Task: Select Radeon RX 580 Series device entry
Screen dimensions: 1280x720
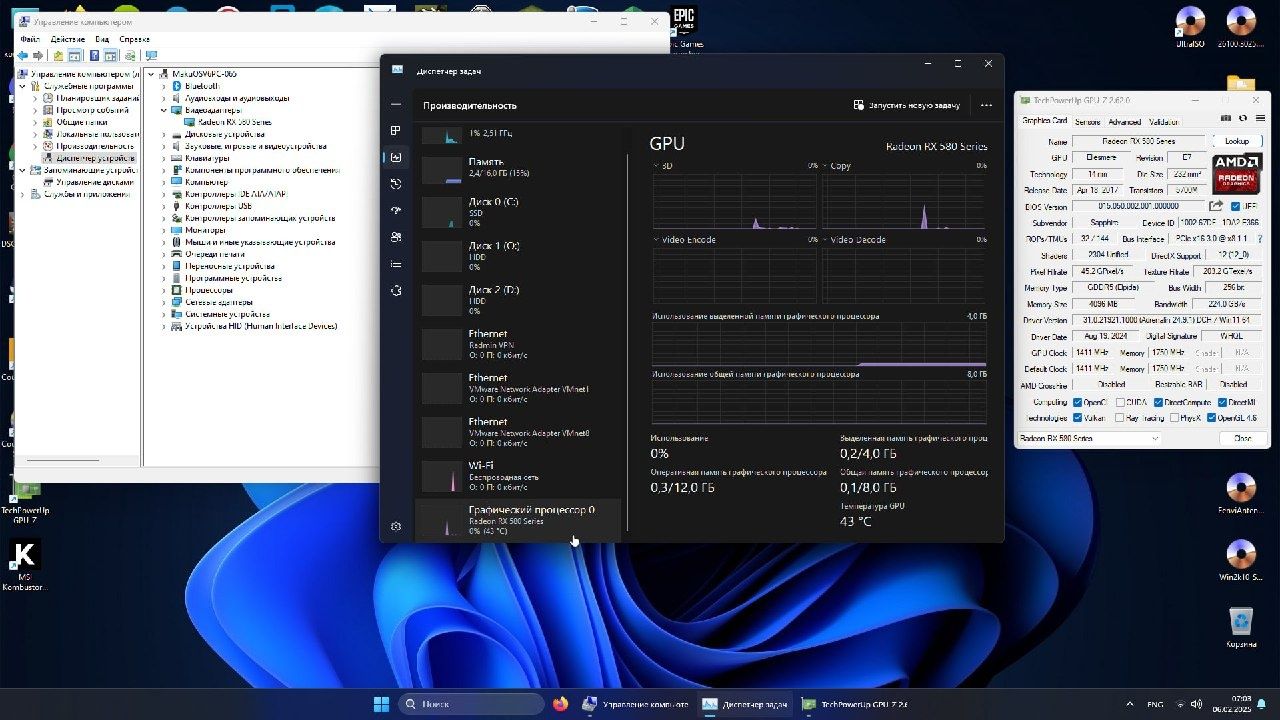Action: coord(227,122)
